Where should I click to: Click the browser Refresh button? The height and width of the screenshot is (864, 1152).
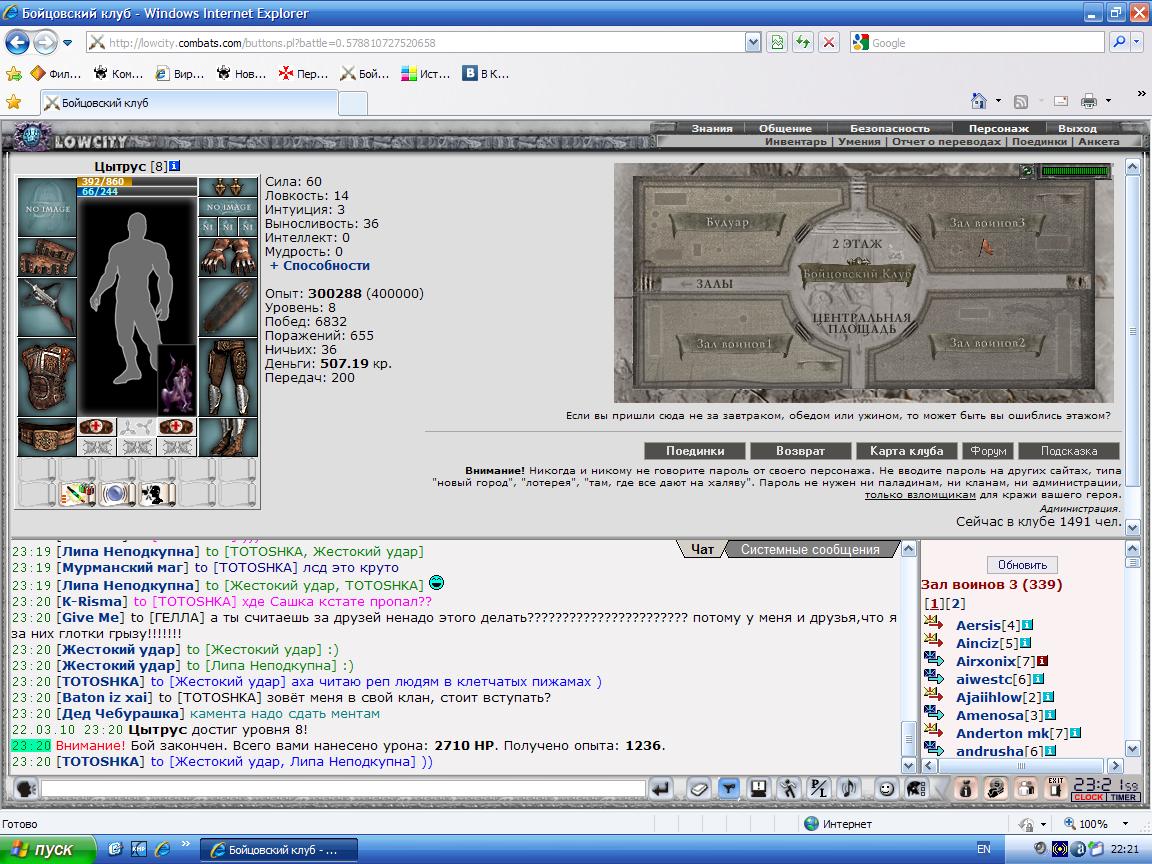(x=803, y=43)
